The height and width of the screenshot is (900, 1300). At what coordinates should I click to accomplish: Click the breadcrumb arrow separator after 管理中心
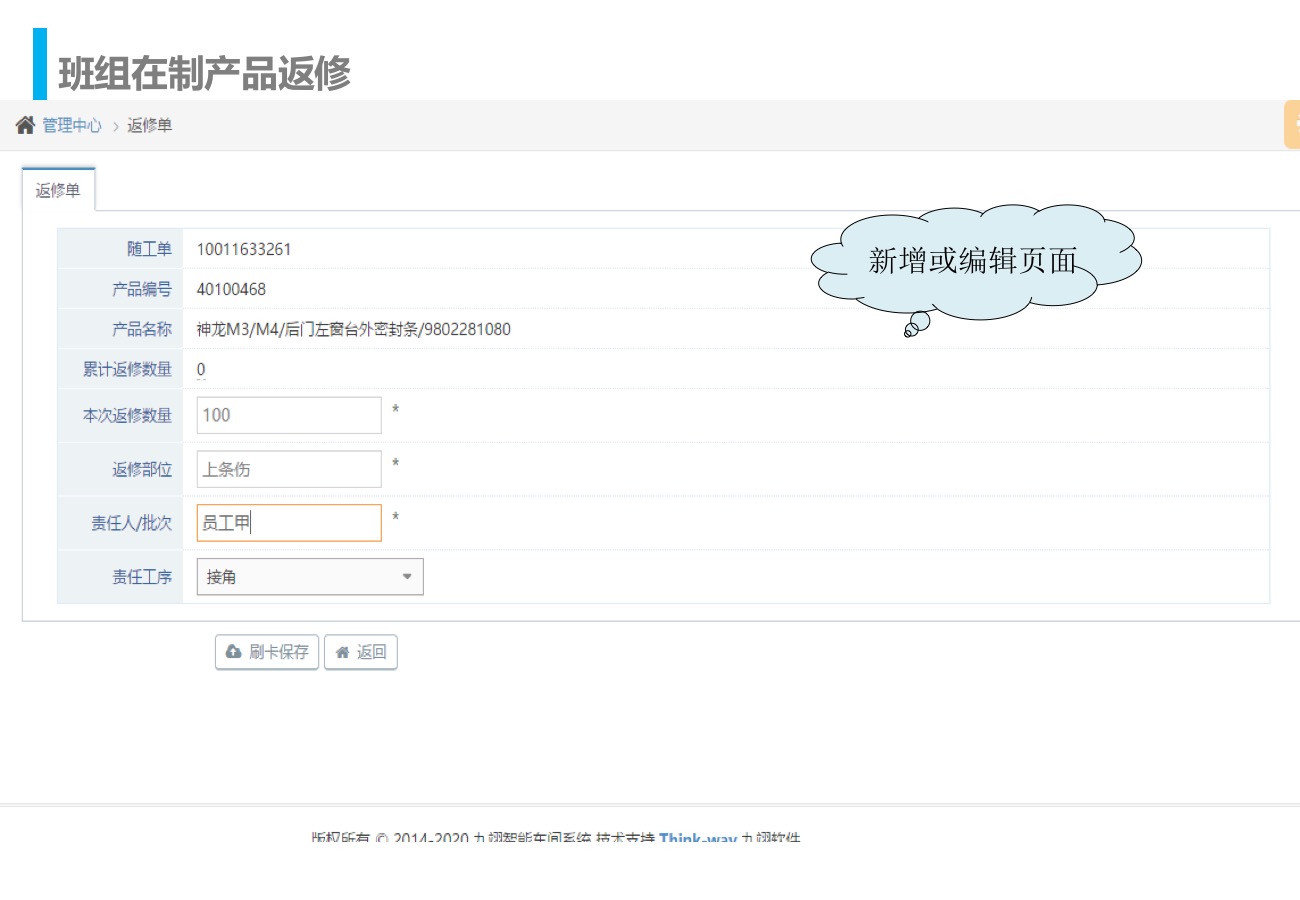tap(115, 126)
